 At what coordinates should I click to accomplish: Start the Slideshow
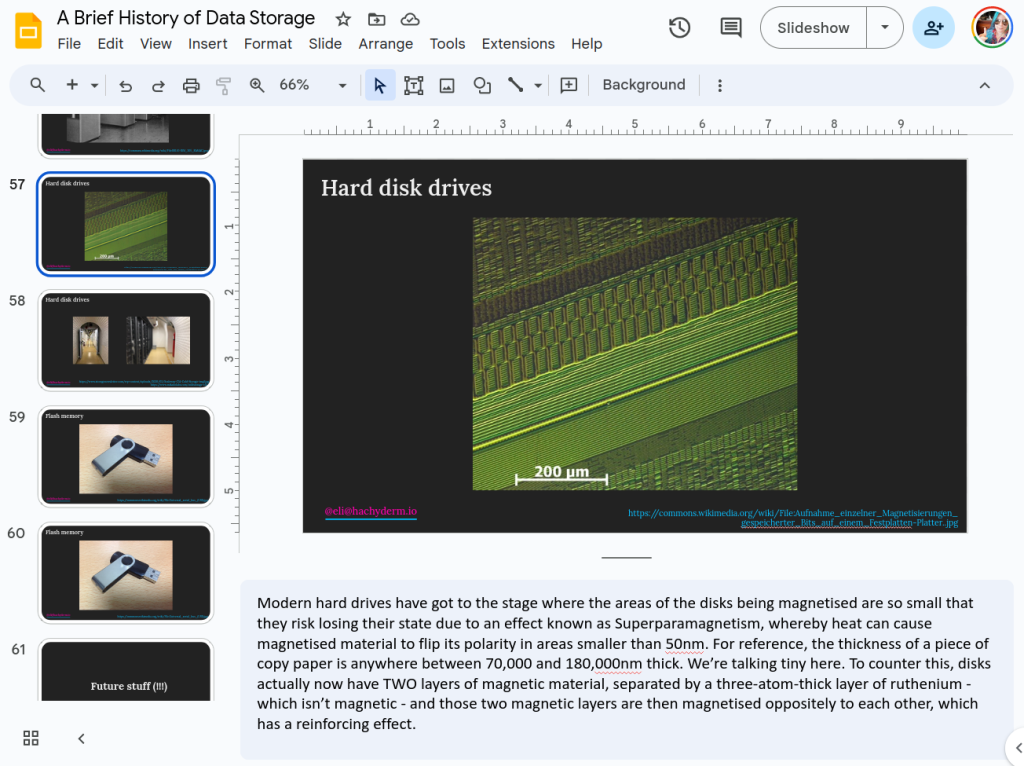pyautogui.click(x=812, y=28)
